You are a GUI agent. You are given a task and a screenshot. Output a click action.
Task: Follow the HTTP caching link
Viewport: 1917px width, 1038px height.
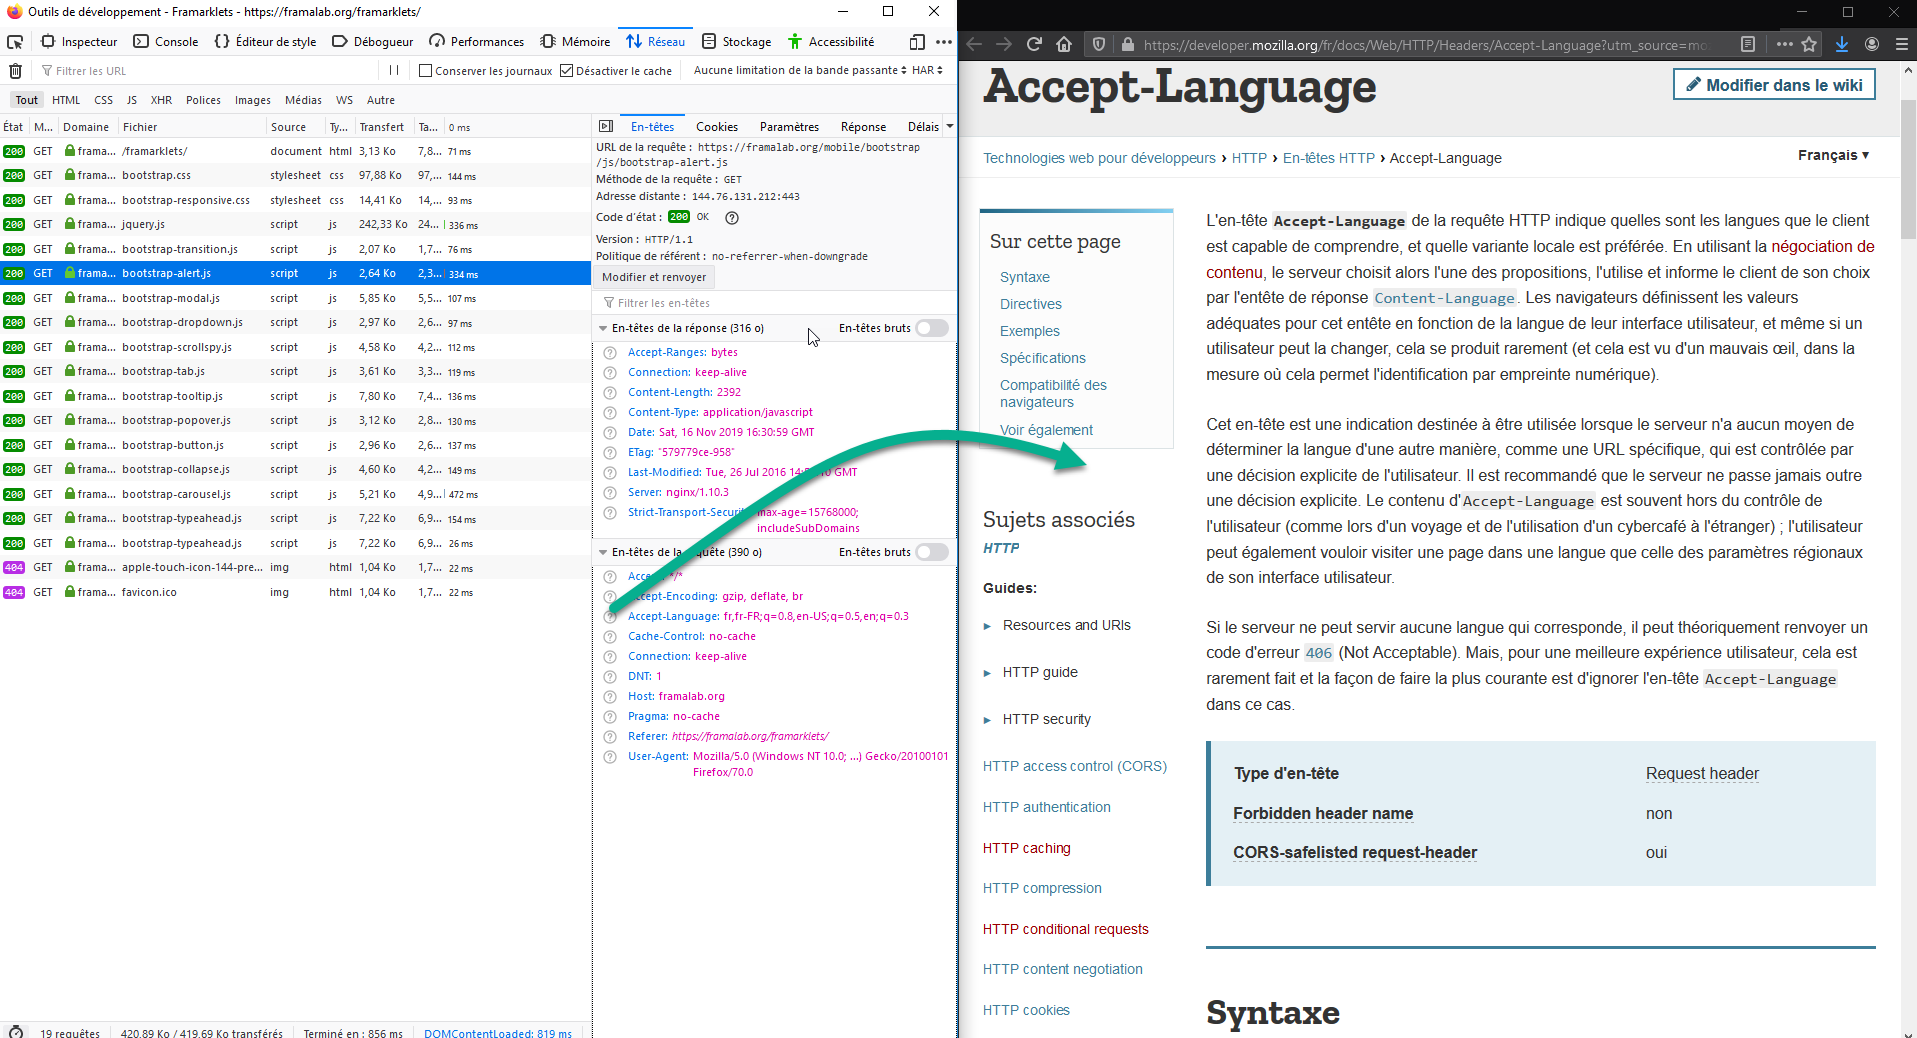pyautogui.click(x=1026, y=848)
